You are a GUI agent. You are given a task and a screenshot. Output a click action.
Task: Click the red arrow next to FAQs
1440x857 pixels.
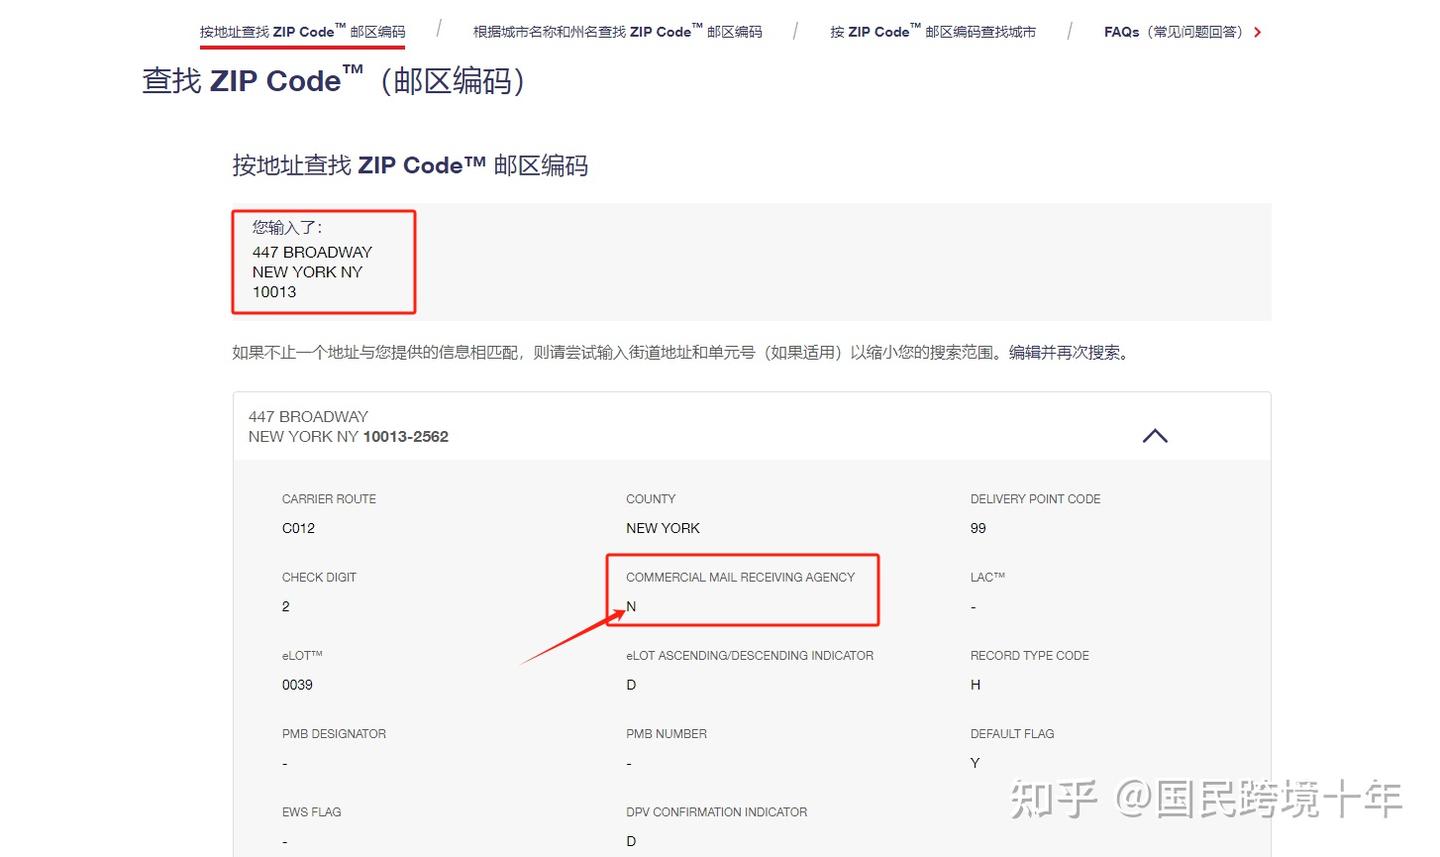click(x=1257, y=33)
